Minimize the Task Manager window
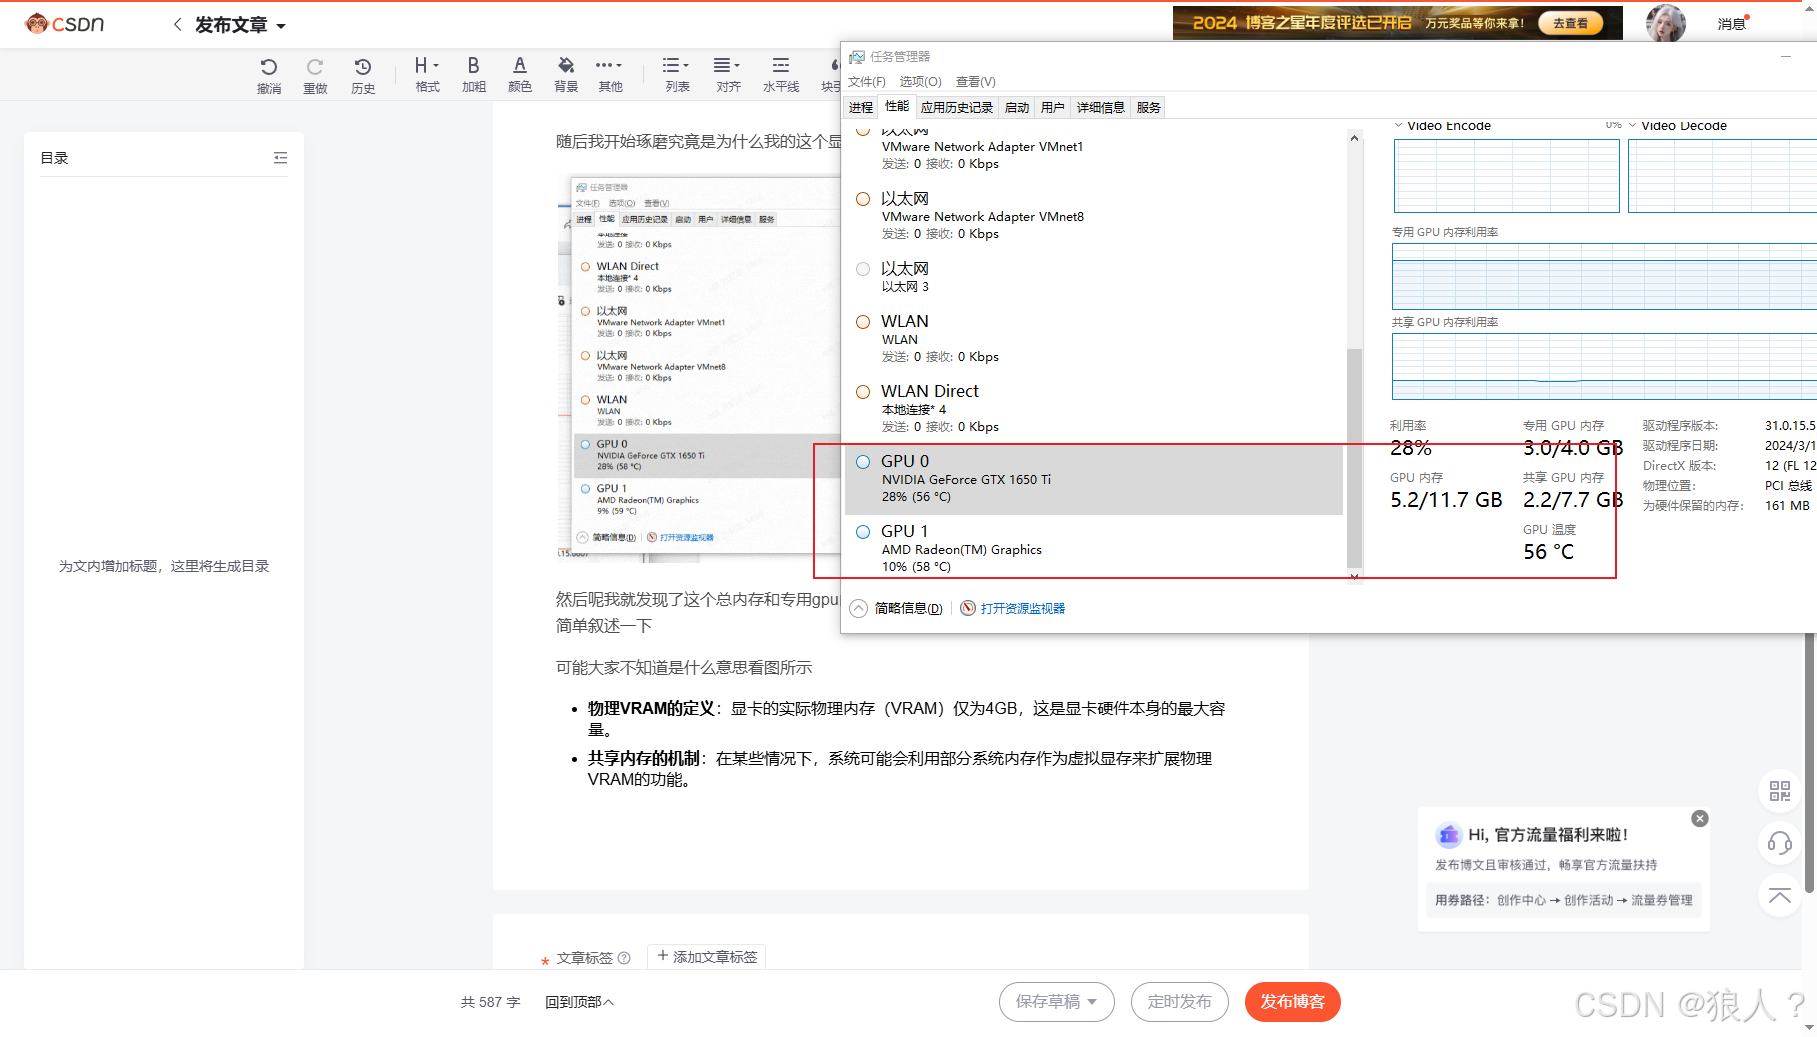 [1785, 57]
